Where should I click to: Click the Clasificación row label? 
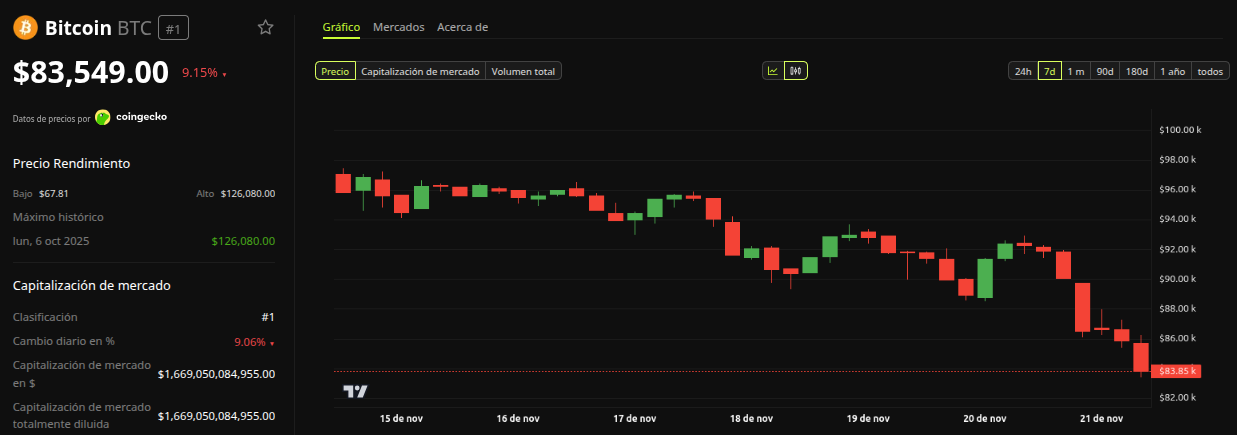45,317
